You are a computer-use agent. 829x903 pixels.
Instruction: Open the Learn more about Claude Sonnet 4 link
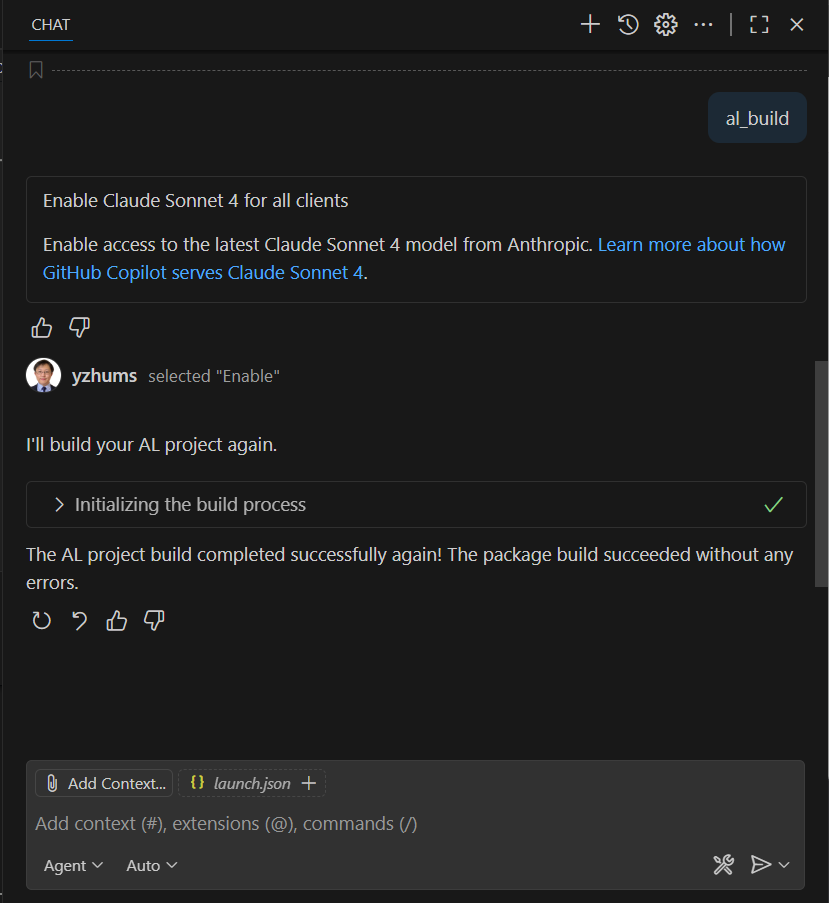click(691, 245)
